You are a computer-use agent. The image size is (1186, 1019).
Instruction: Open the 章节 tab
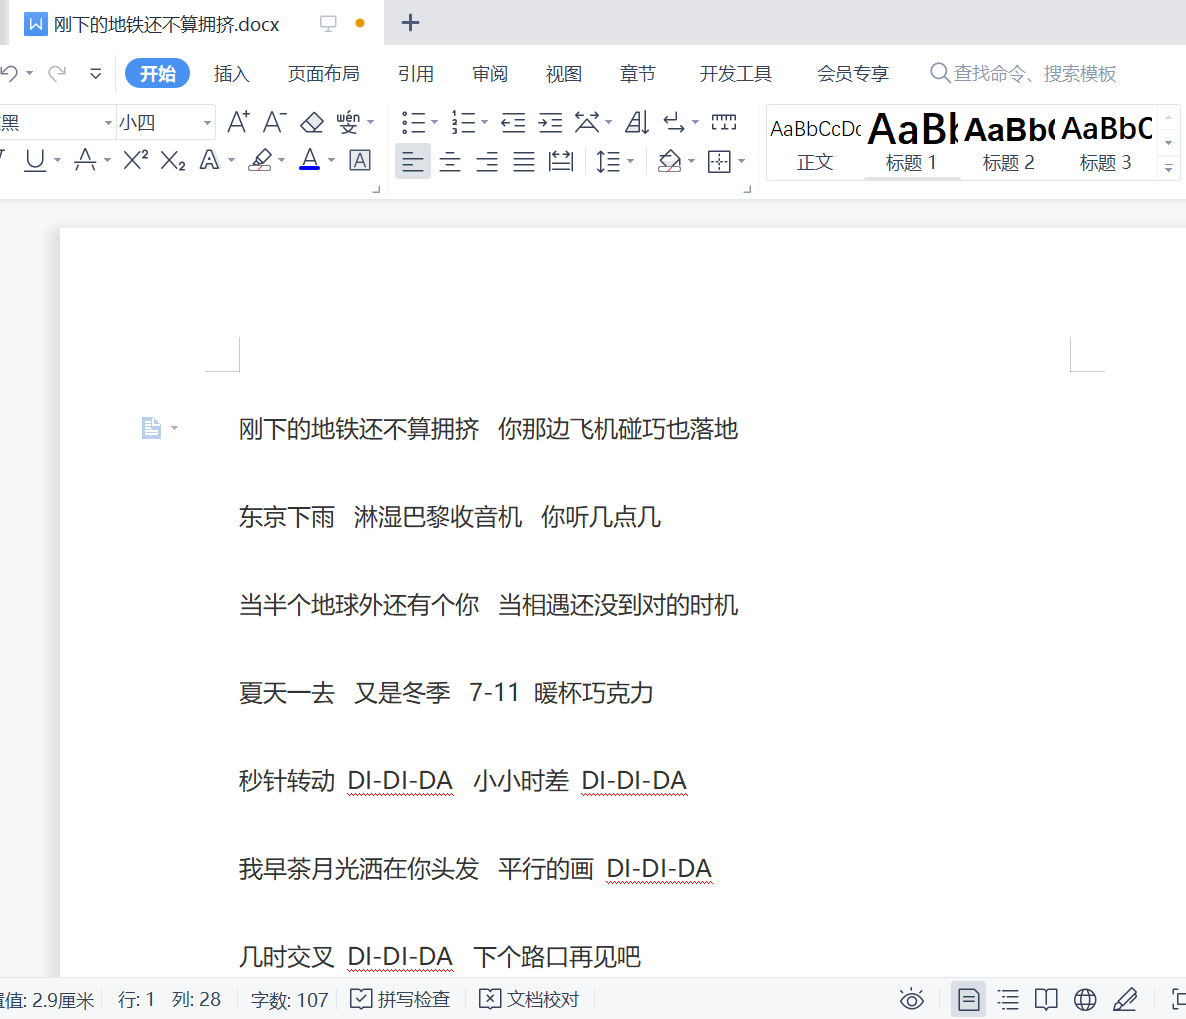click(x=638, y=73)
